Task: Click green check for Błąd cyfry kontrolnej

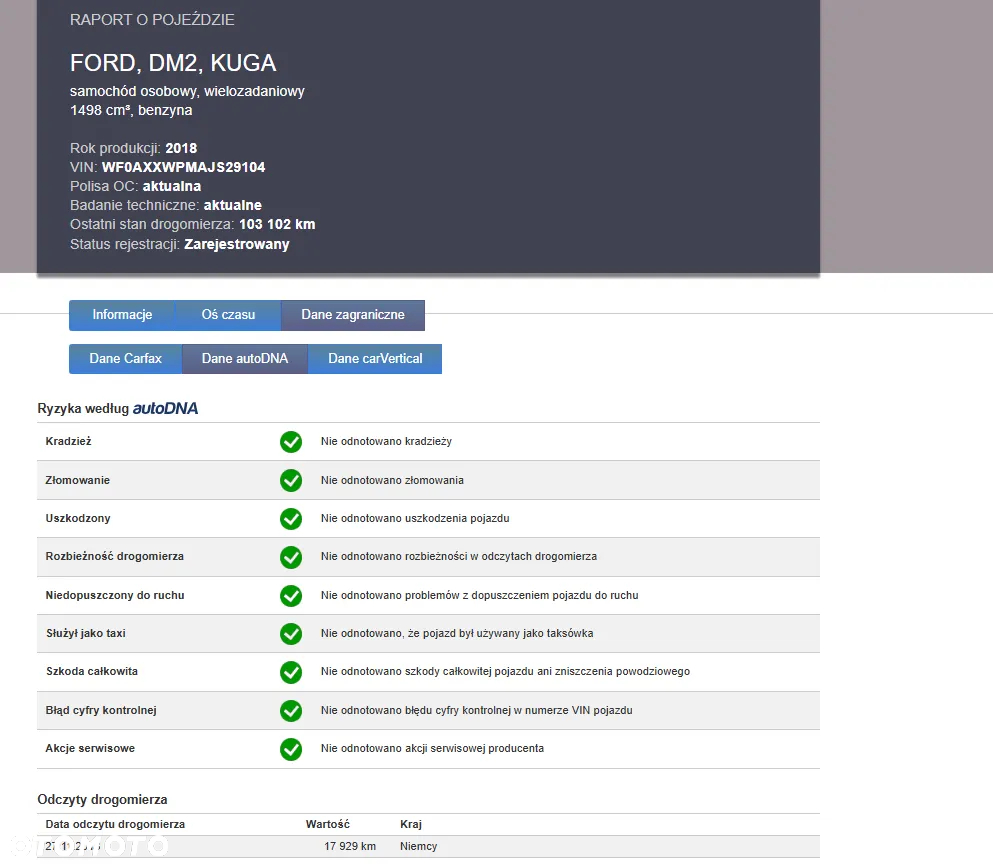Action: click(291, 711)
